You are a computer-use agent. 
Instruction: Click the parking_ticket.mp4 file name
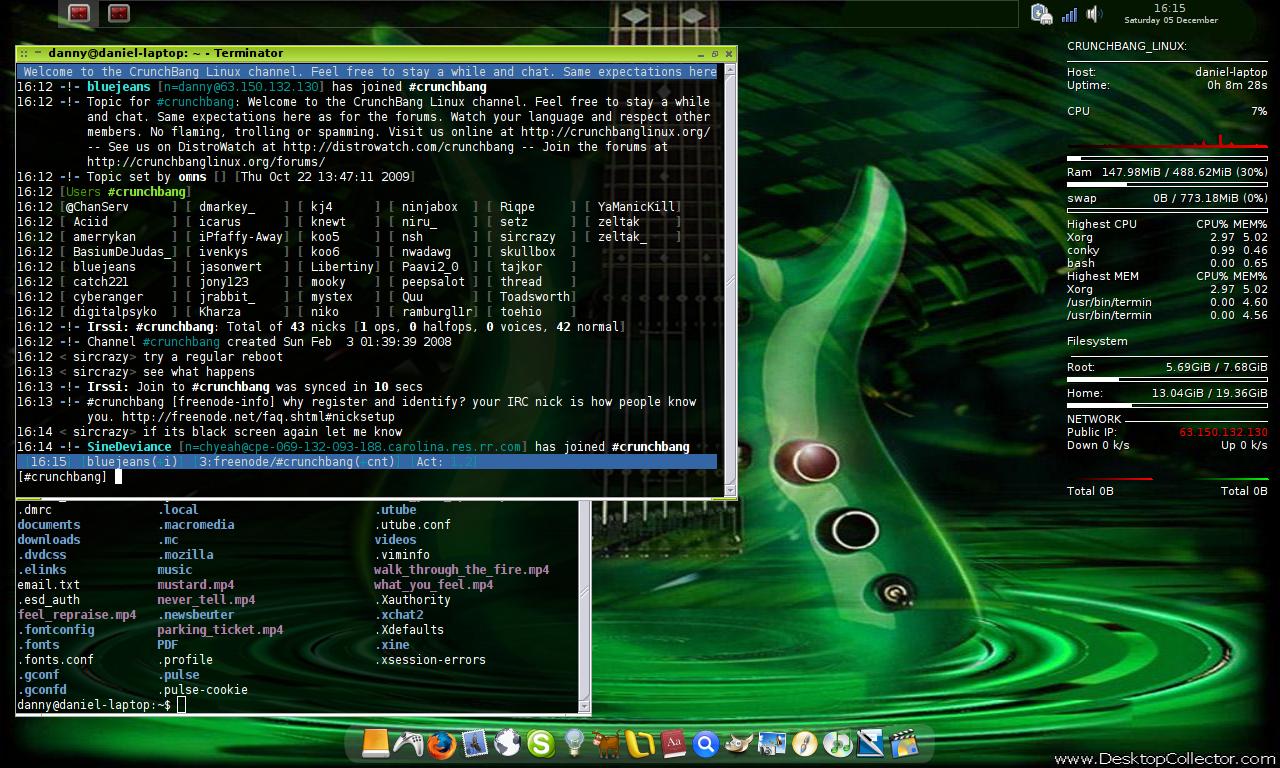[x=220, y=630]
